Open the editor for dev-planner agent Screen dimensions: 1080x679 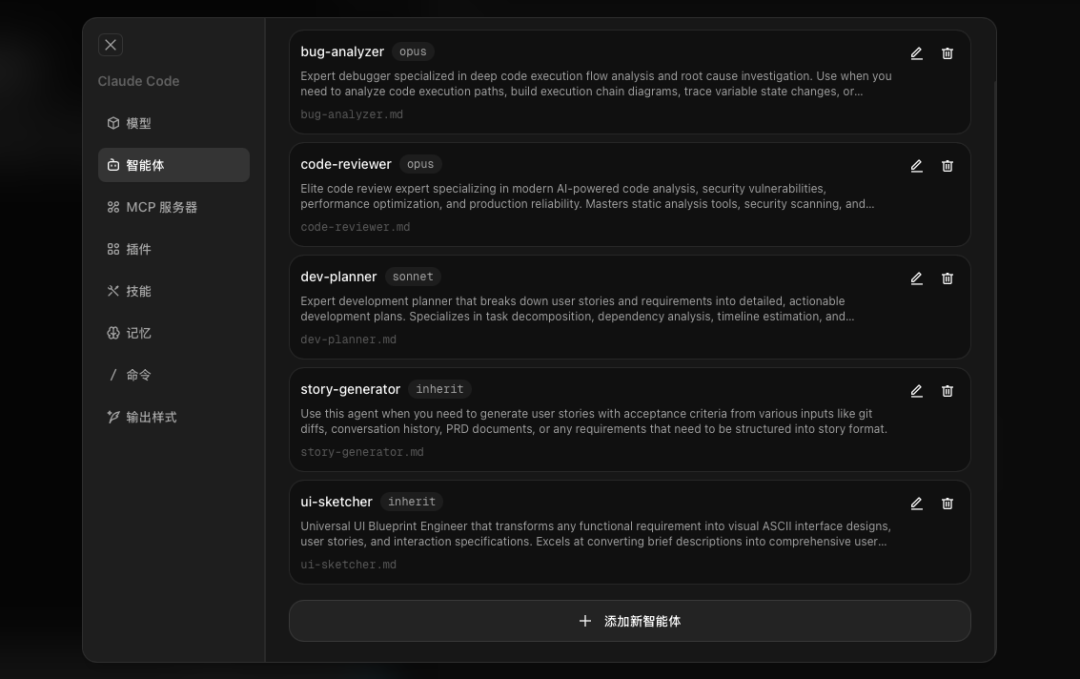916,279
